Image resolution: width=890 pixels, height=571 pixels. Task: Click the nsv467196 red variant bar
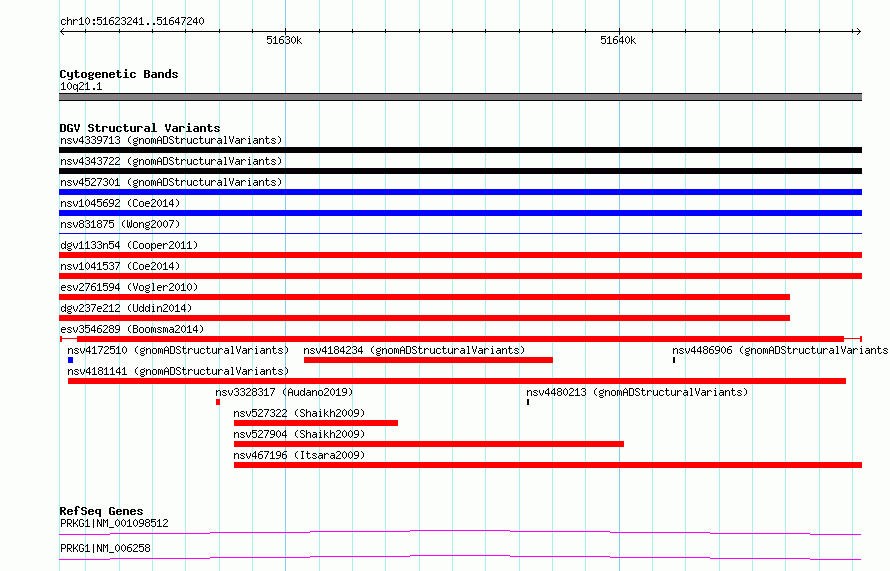coord(548,465)
